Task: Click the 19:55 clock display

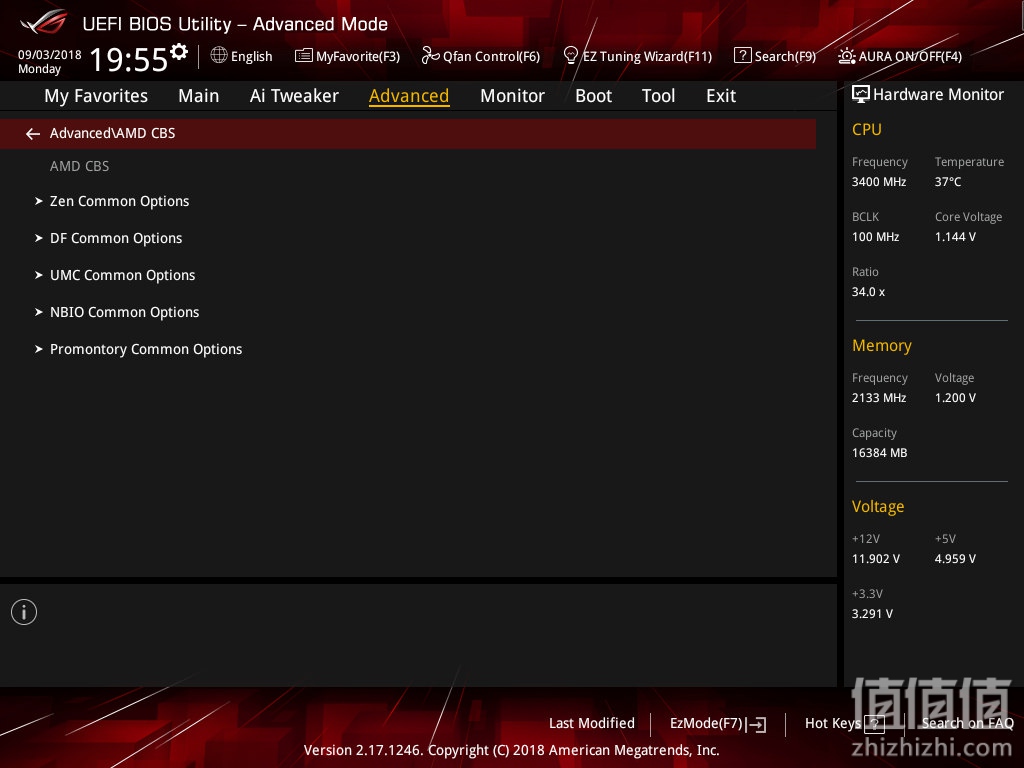Action: 129,59
